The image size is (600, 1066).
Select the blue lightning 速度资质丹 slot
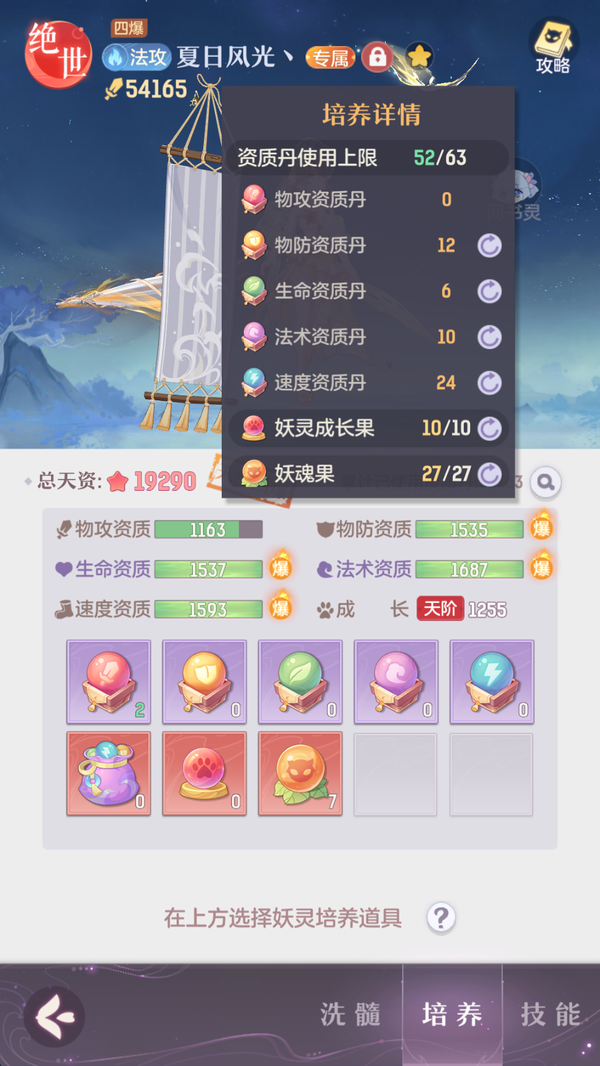[x=492, y=681]
